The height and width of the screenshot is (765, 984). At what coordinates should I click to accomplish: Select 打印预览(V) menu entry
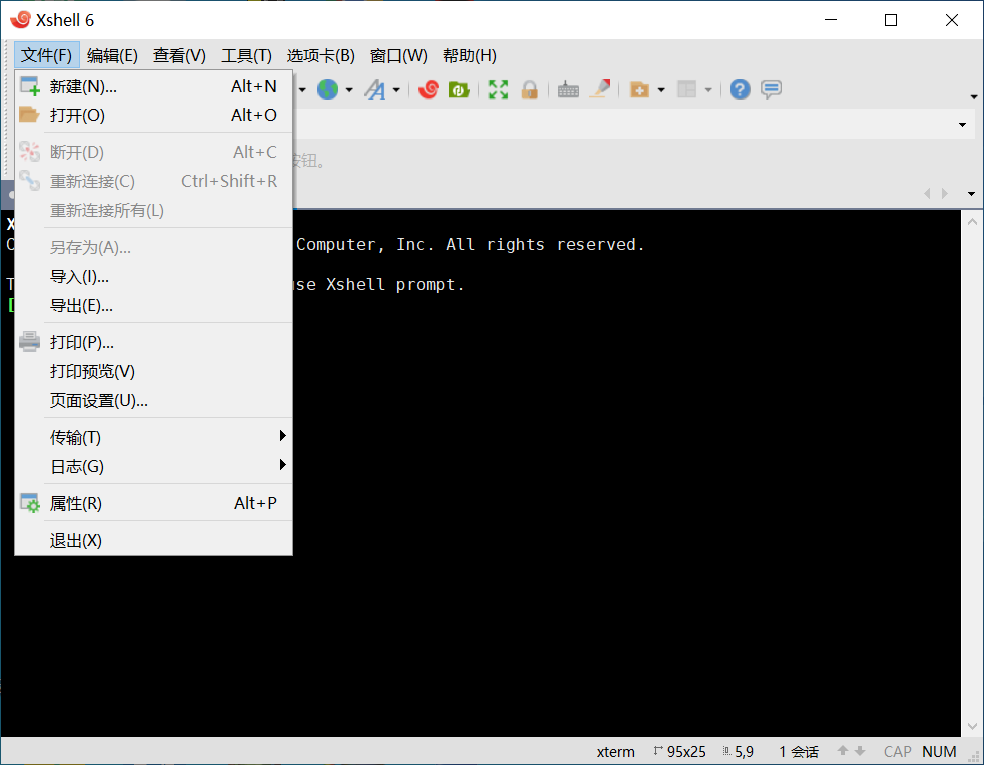pos(153,372)
